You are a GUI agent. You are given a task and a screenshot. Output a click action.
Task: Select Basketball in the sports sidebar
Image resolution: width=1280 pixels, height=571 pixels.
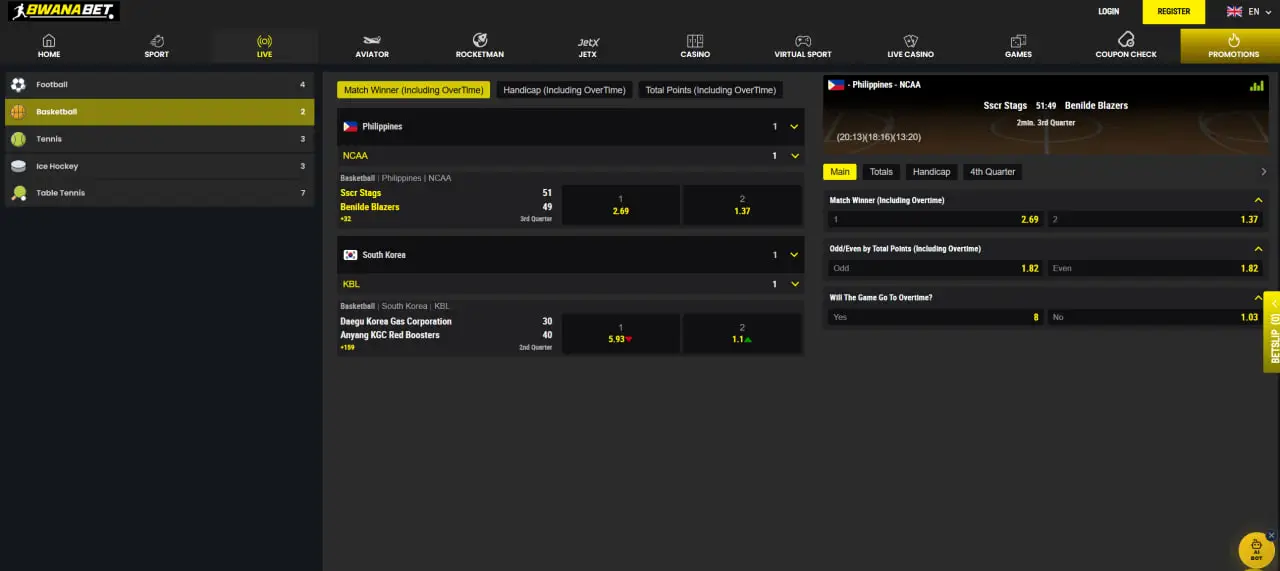click(160, 112)
